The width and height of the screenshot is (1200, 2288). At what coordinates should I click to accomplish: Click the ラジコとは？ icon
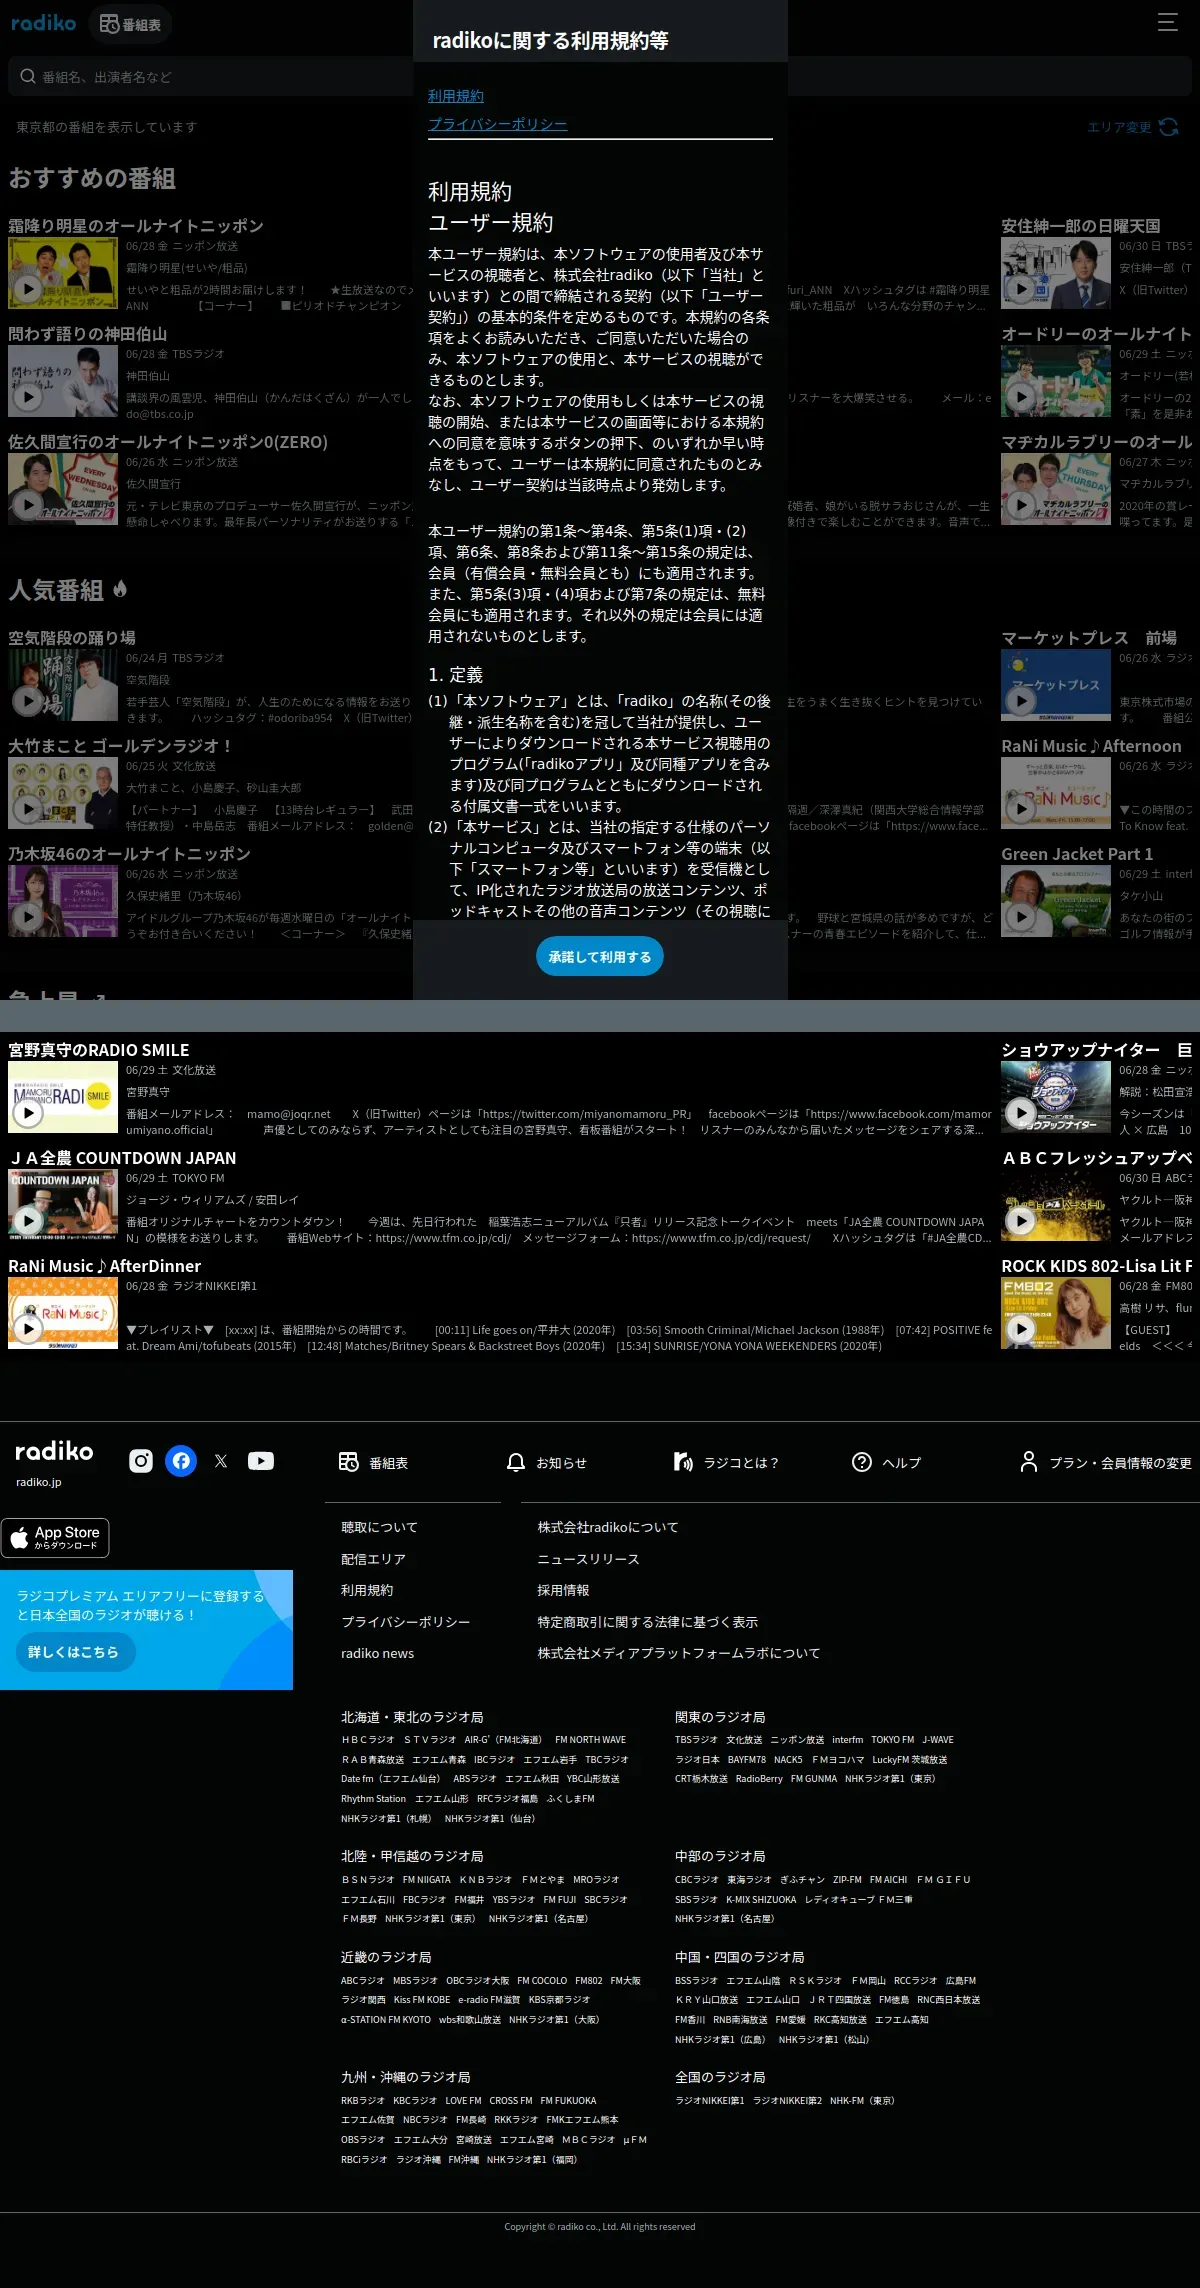[x=683, y=1462]
